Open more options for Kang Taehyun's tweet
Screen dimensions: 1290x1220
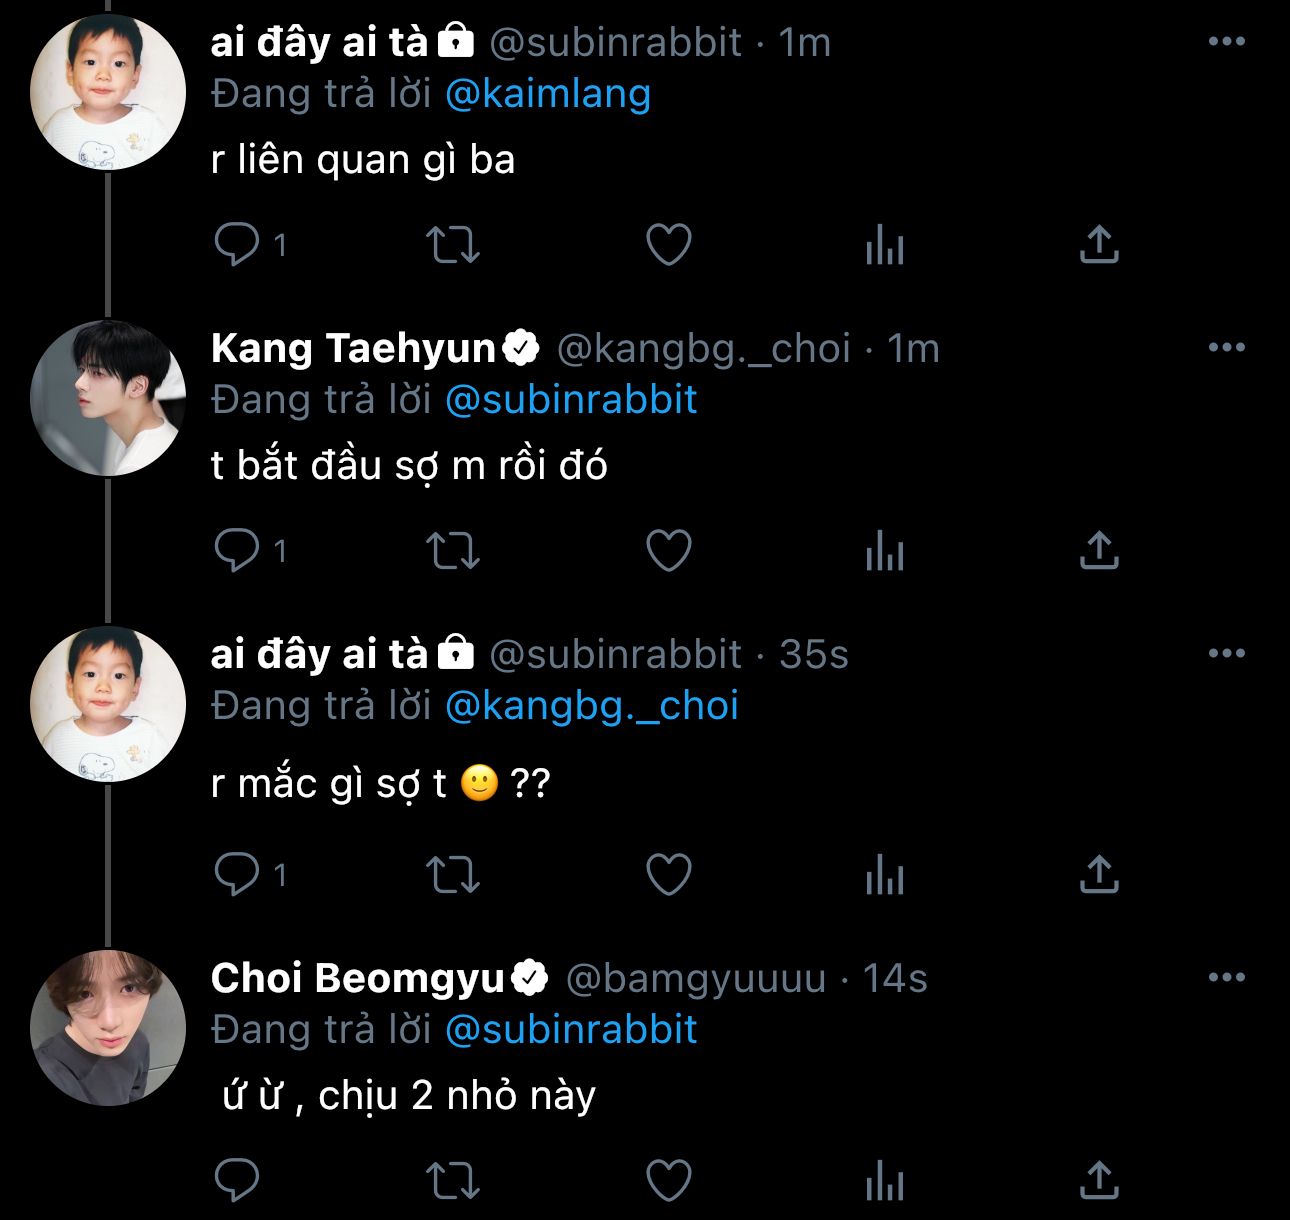1226,348
